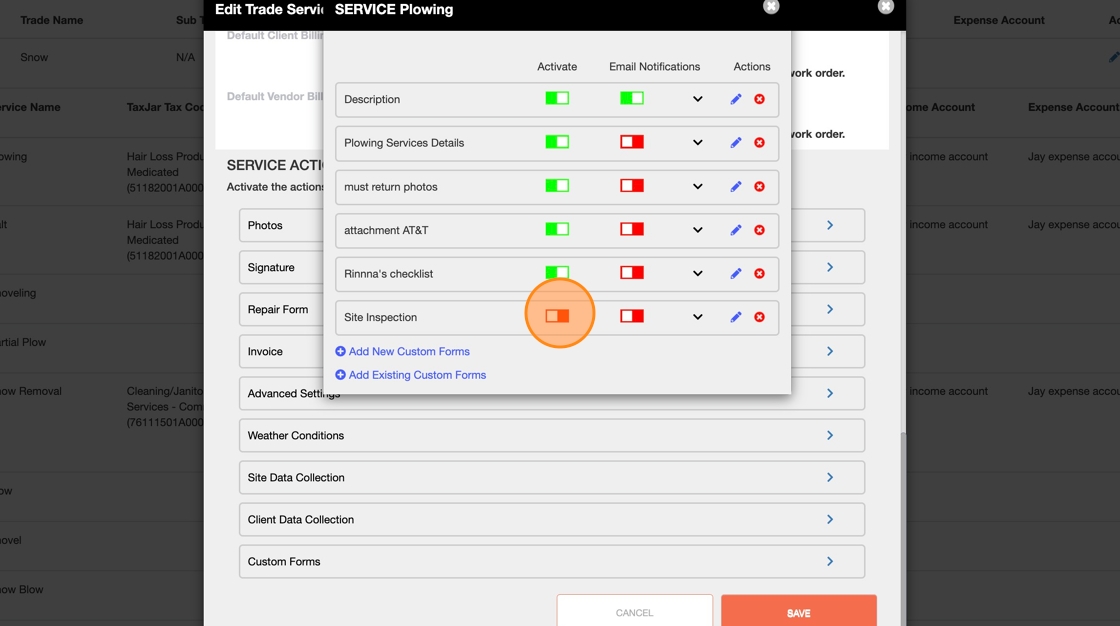Click pencil icon for must return photos
Image resolution: width=1120 pixels, height=626 pixels.
[736, 187]
